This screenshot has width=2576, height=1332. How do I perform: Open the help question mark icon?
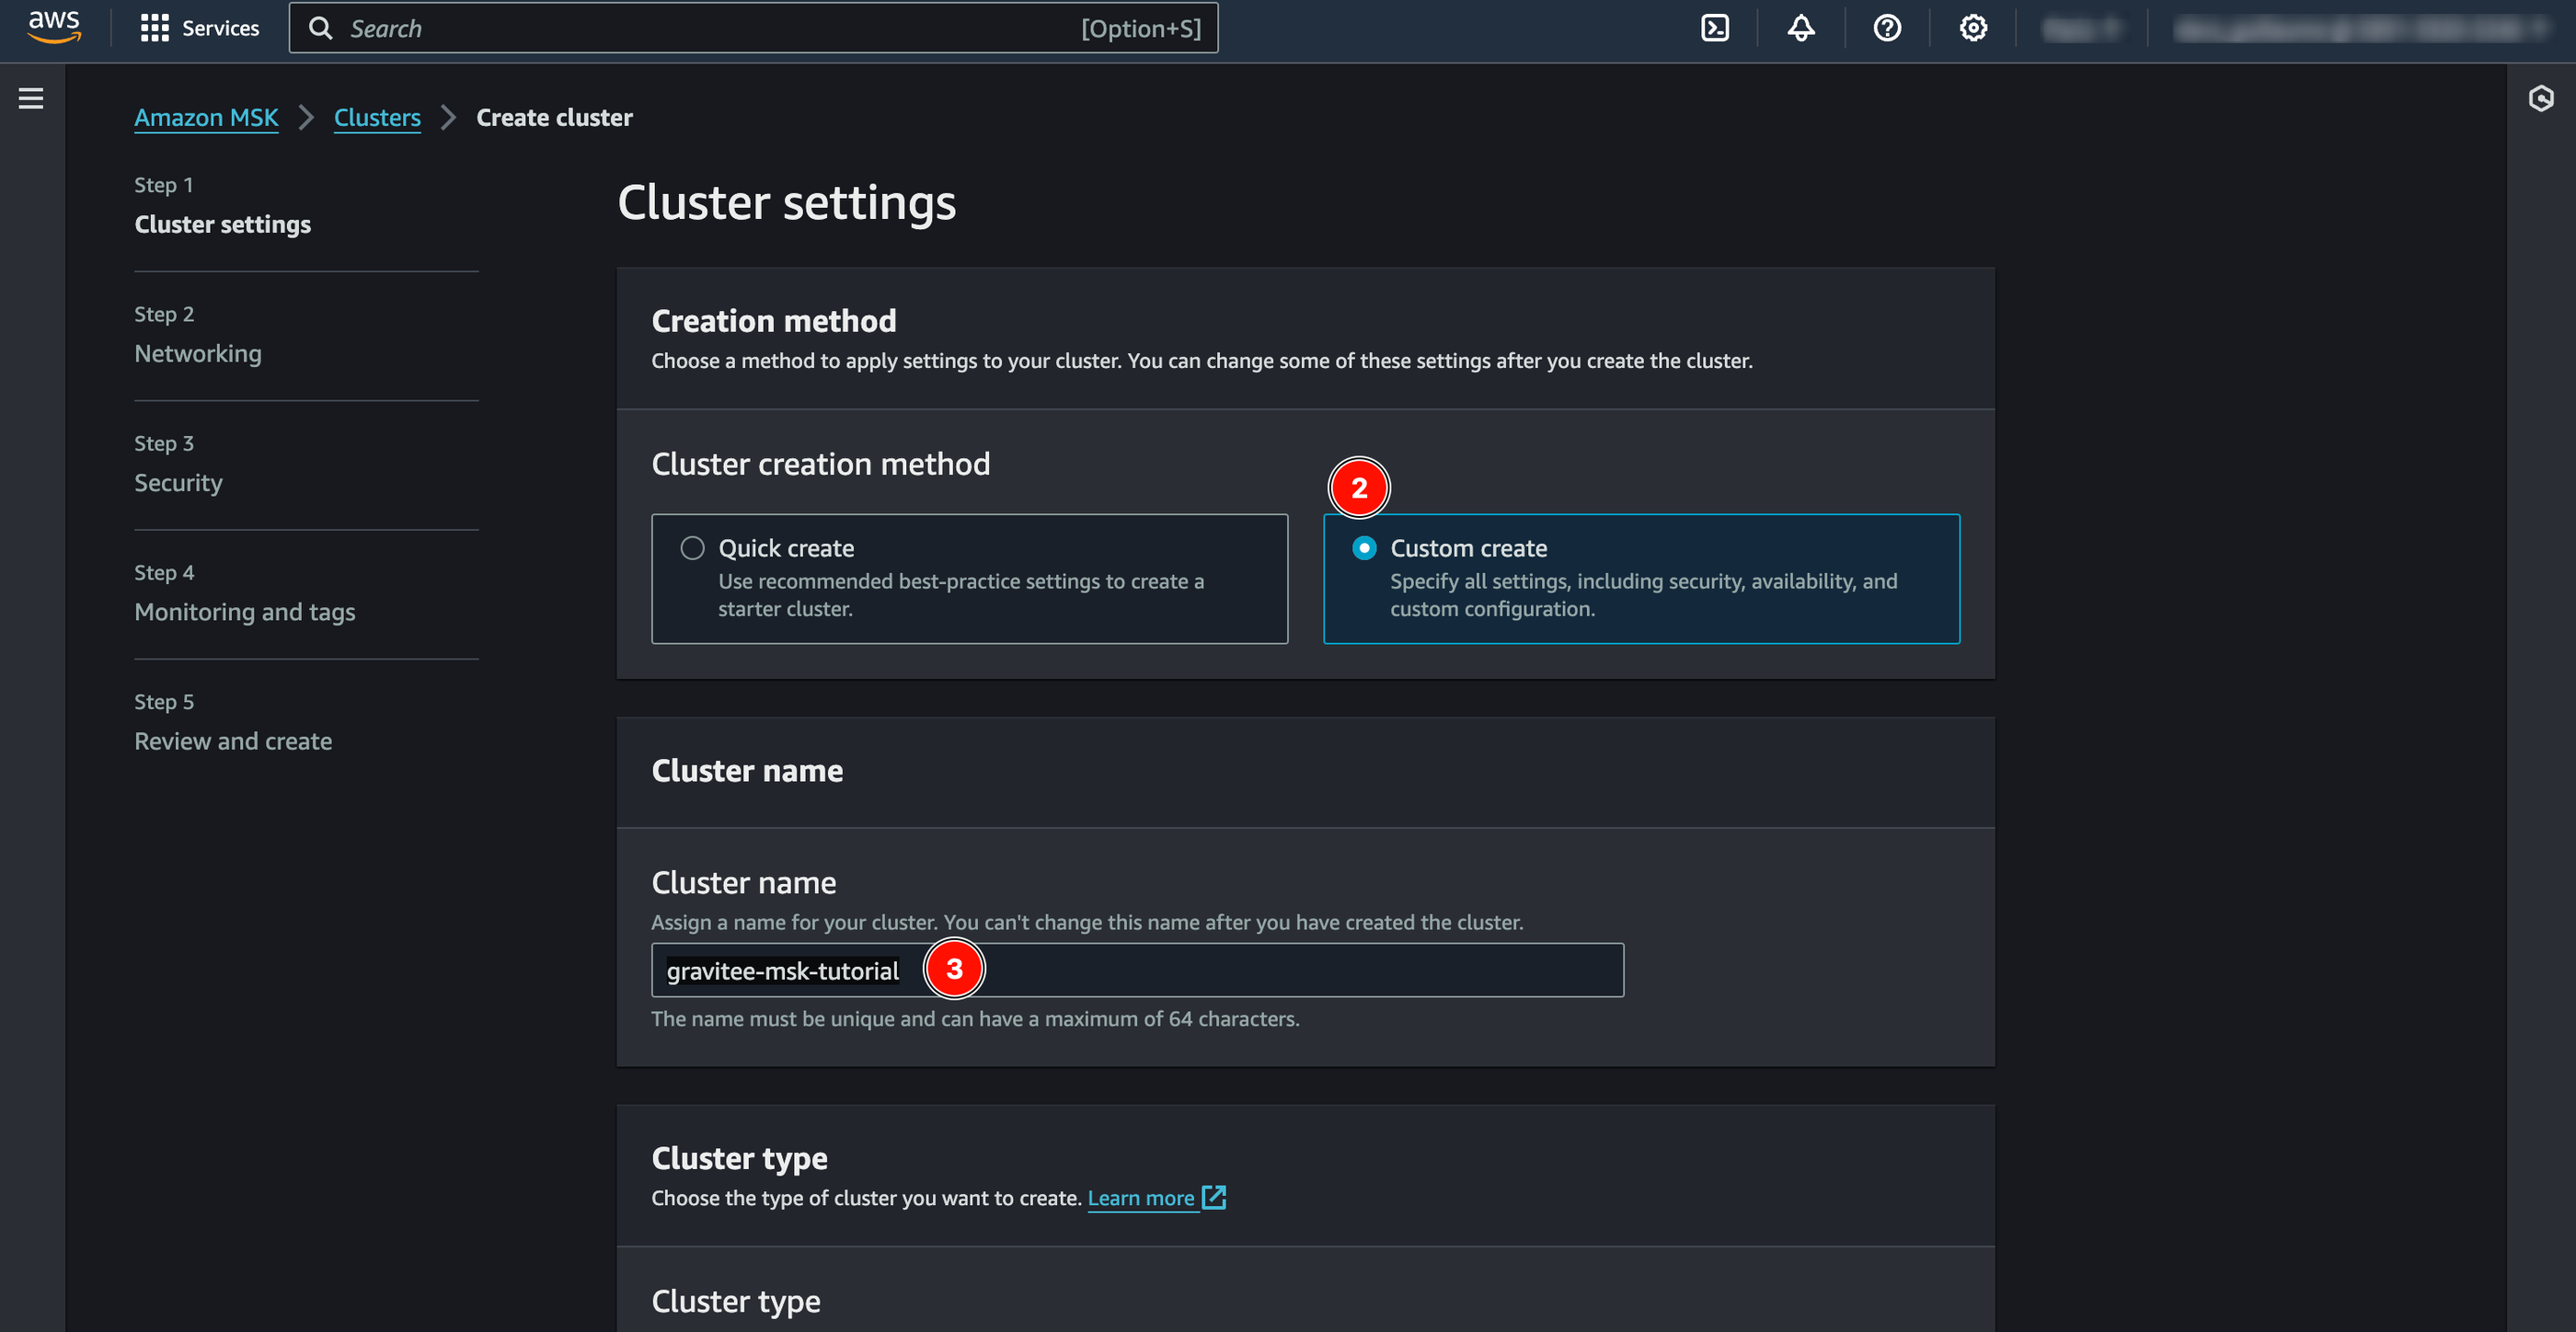1887,28
